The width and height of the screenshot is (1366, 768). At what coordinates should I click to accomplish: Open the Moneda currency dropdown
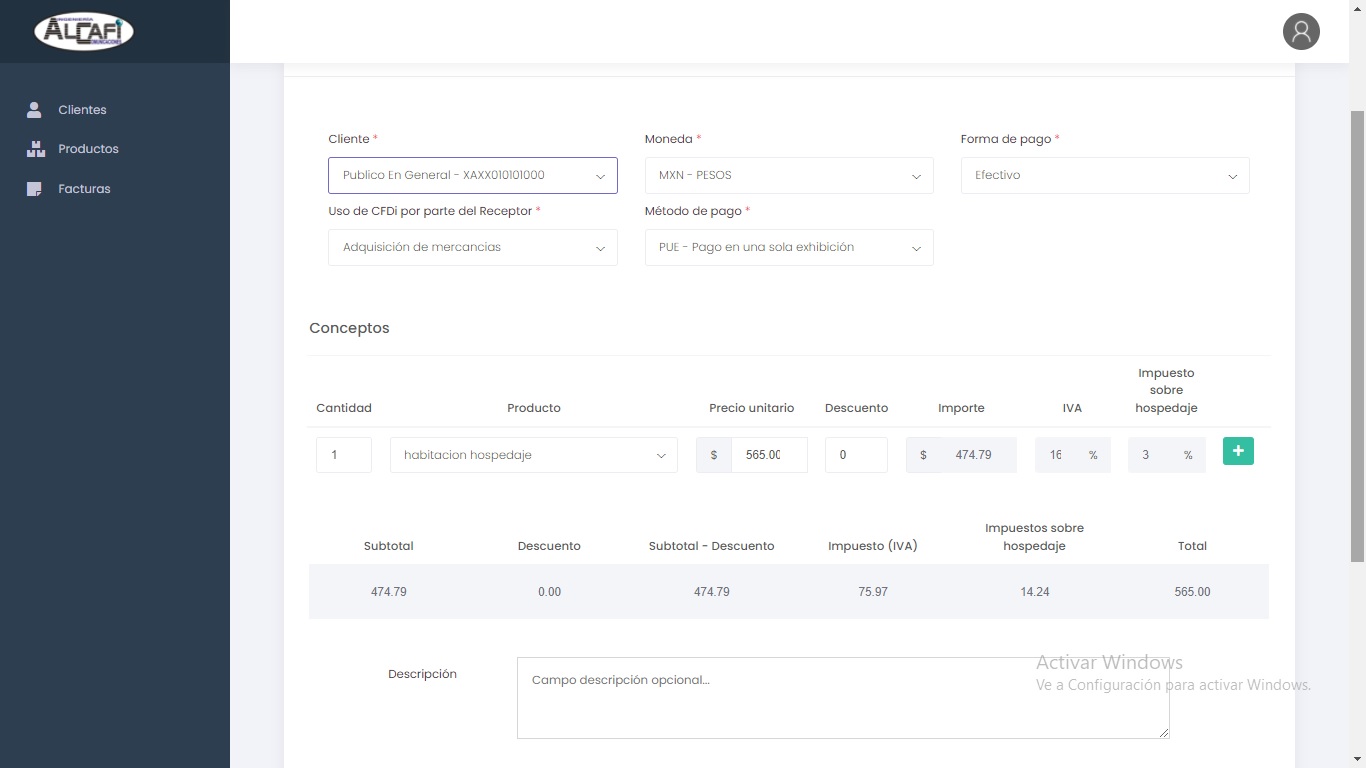coord(788,176)
